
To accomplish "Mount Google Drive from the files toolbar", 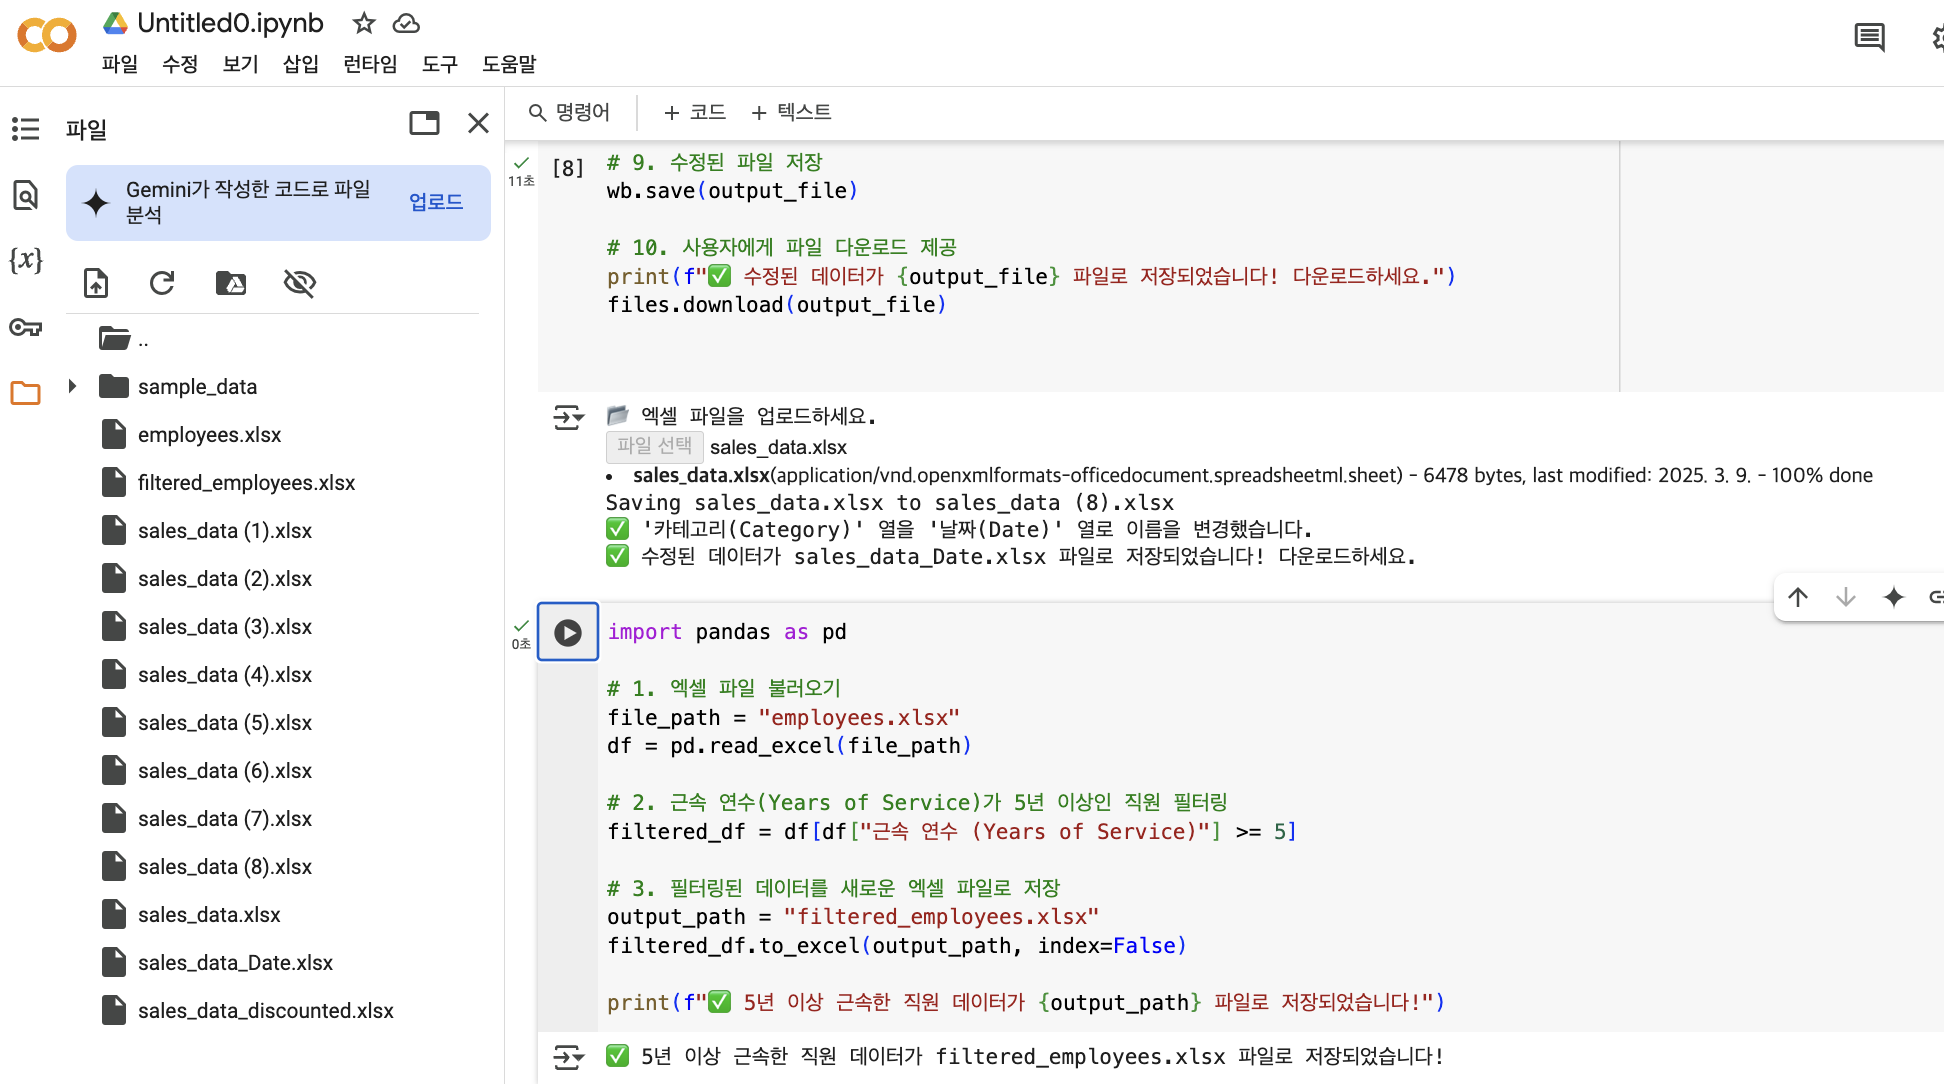I will 231,283.
